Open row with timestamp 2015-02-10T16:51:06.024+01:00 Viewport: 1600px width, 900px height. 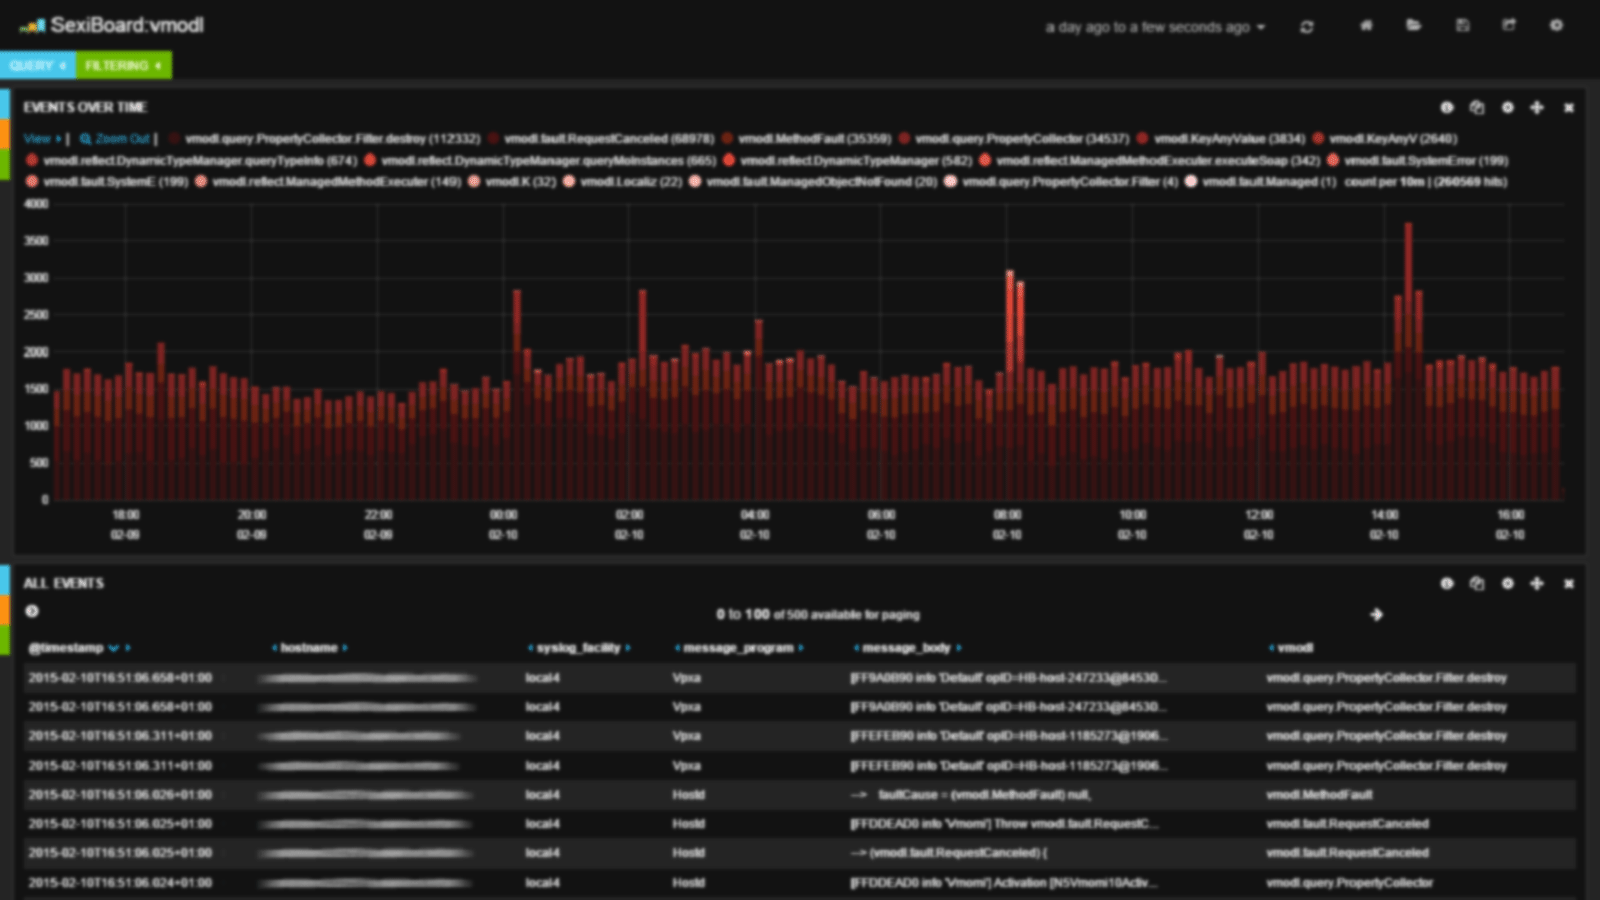[x=800, y=883]
